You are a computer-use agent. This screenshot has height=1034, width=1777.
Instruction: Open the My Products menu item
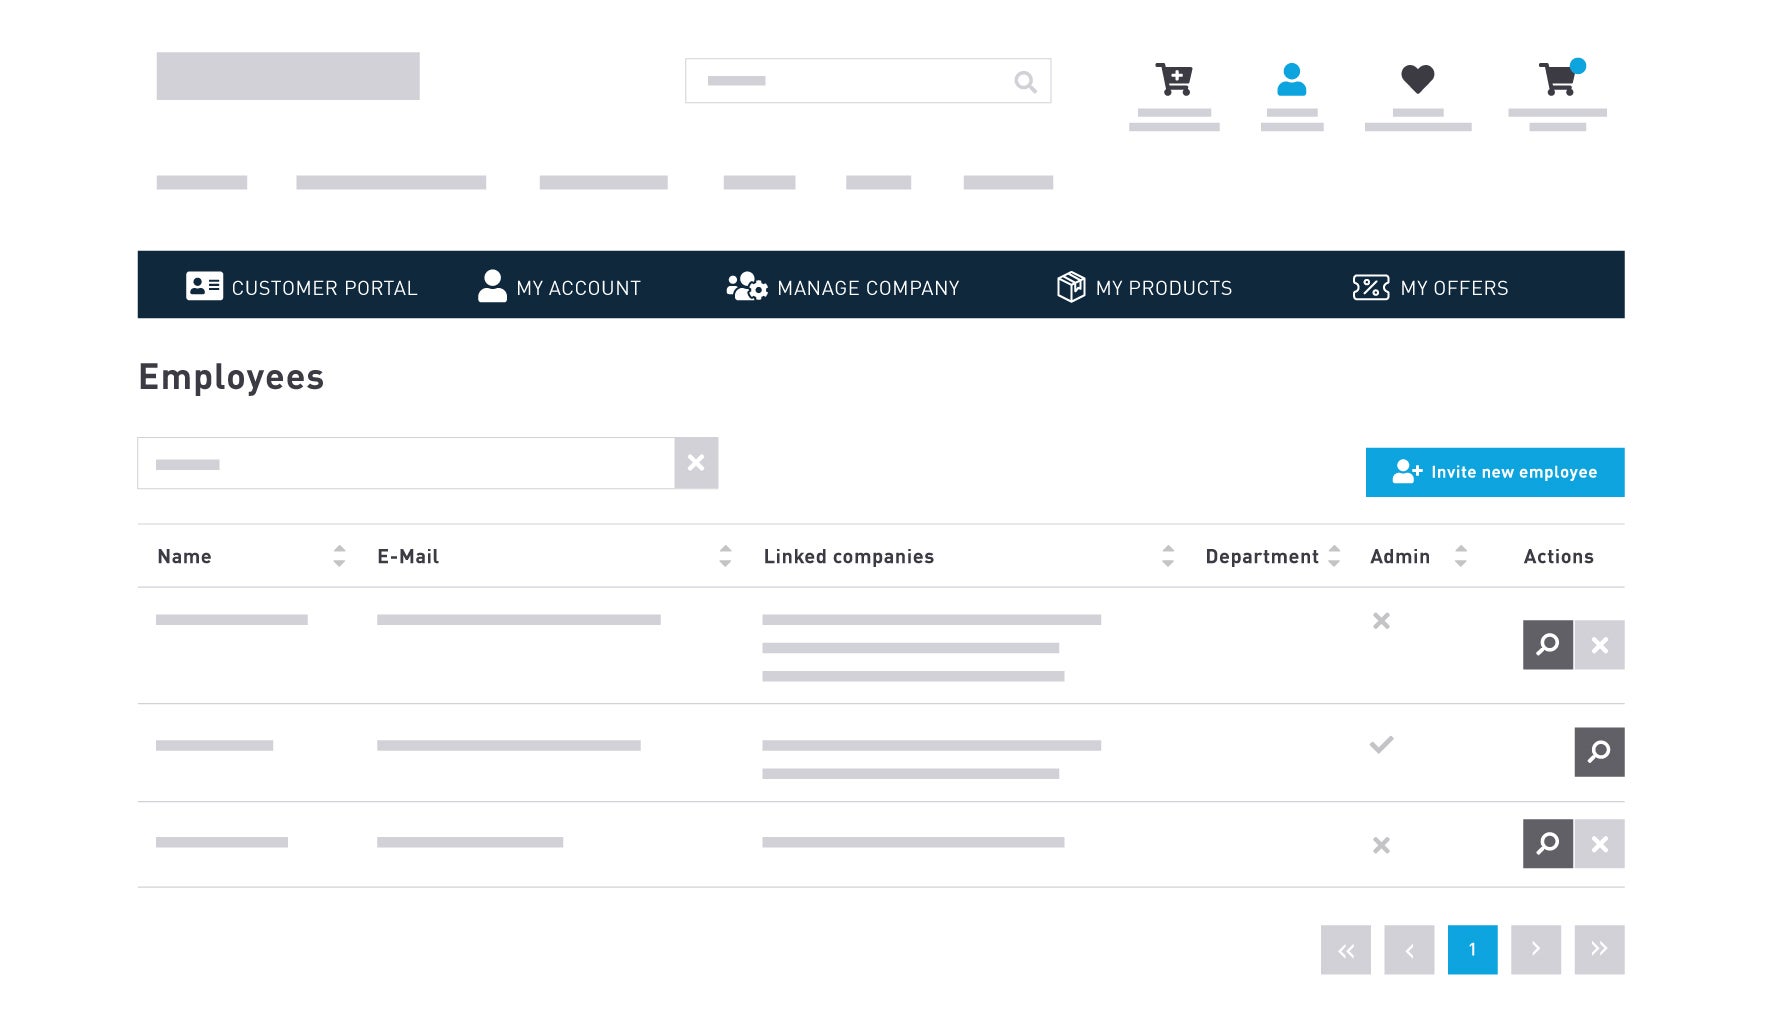[x=1144, y=287]
